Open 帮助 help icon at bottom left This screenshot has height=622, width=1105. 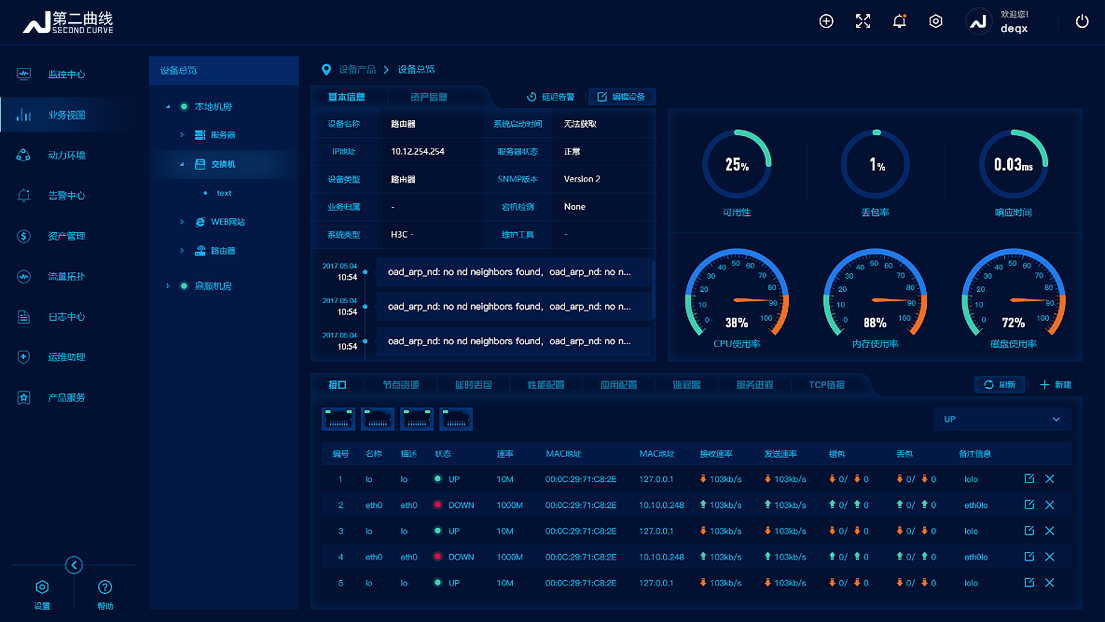pos(105,588)
